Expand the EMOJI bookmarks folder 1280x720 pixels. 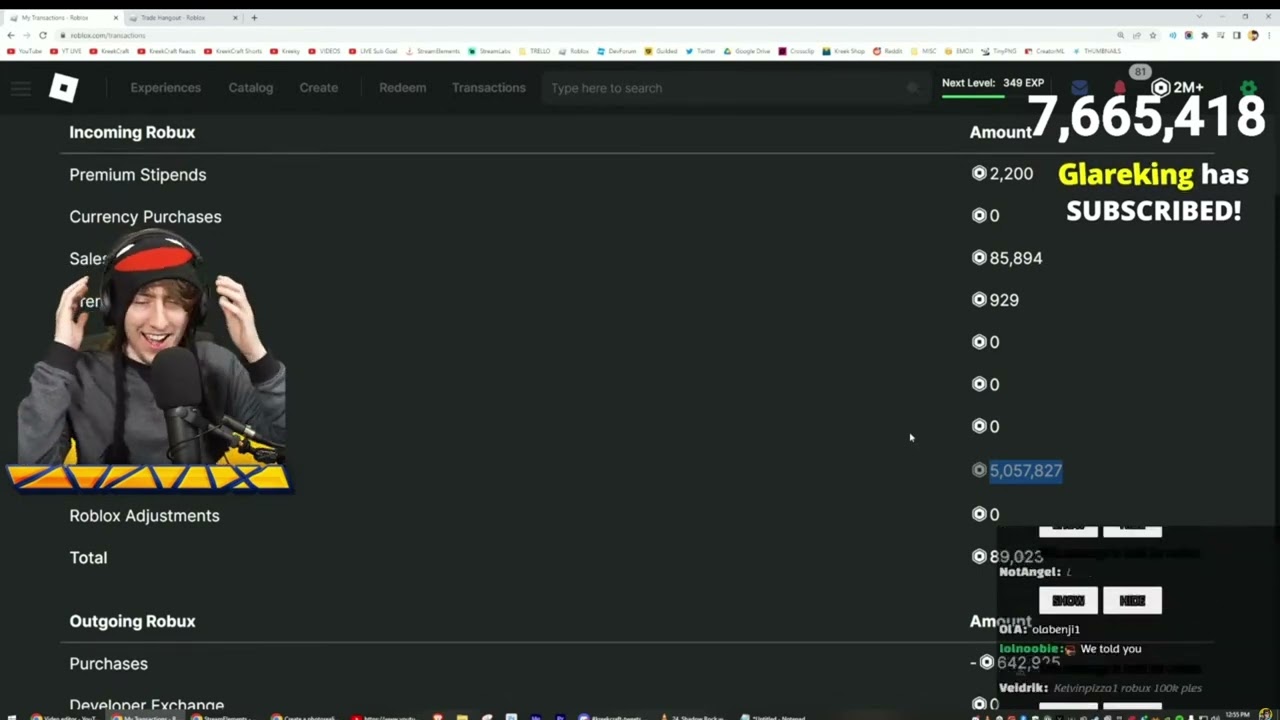(958, 51)
